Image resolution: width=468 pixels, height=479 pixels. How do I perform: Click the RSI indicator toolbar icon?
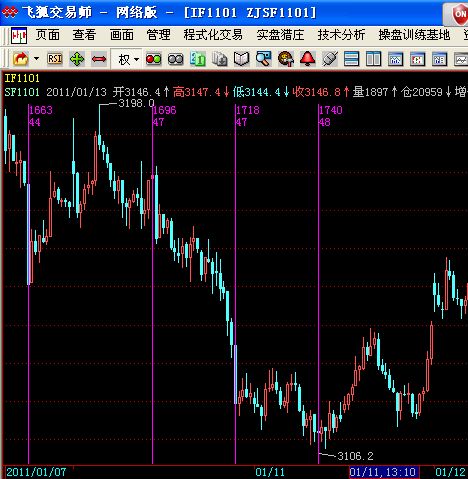click(55, 59)
